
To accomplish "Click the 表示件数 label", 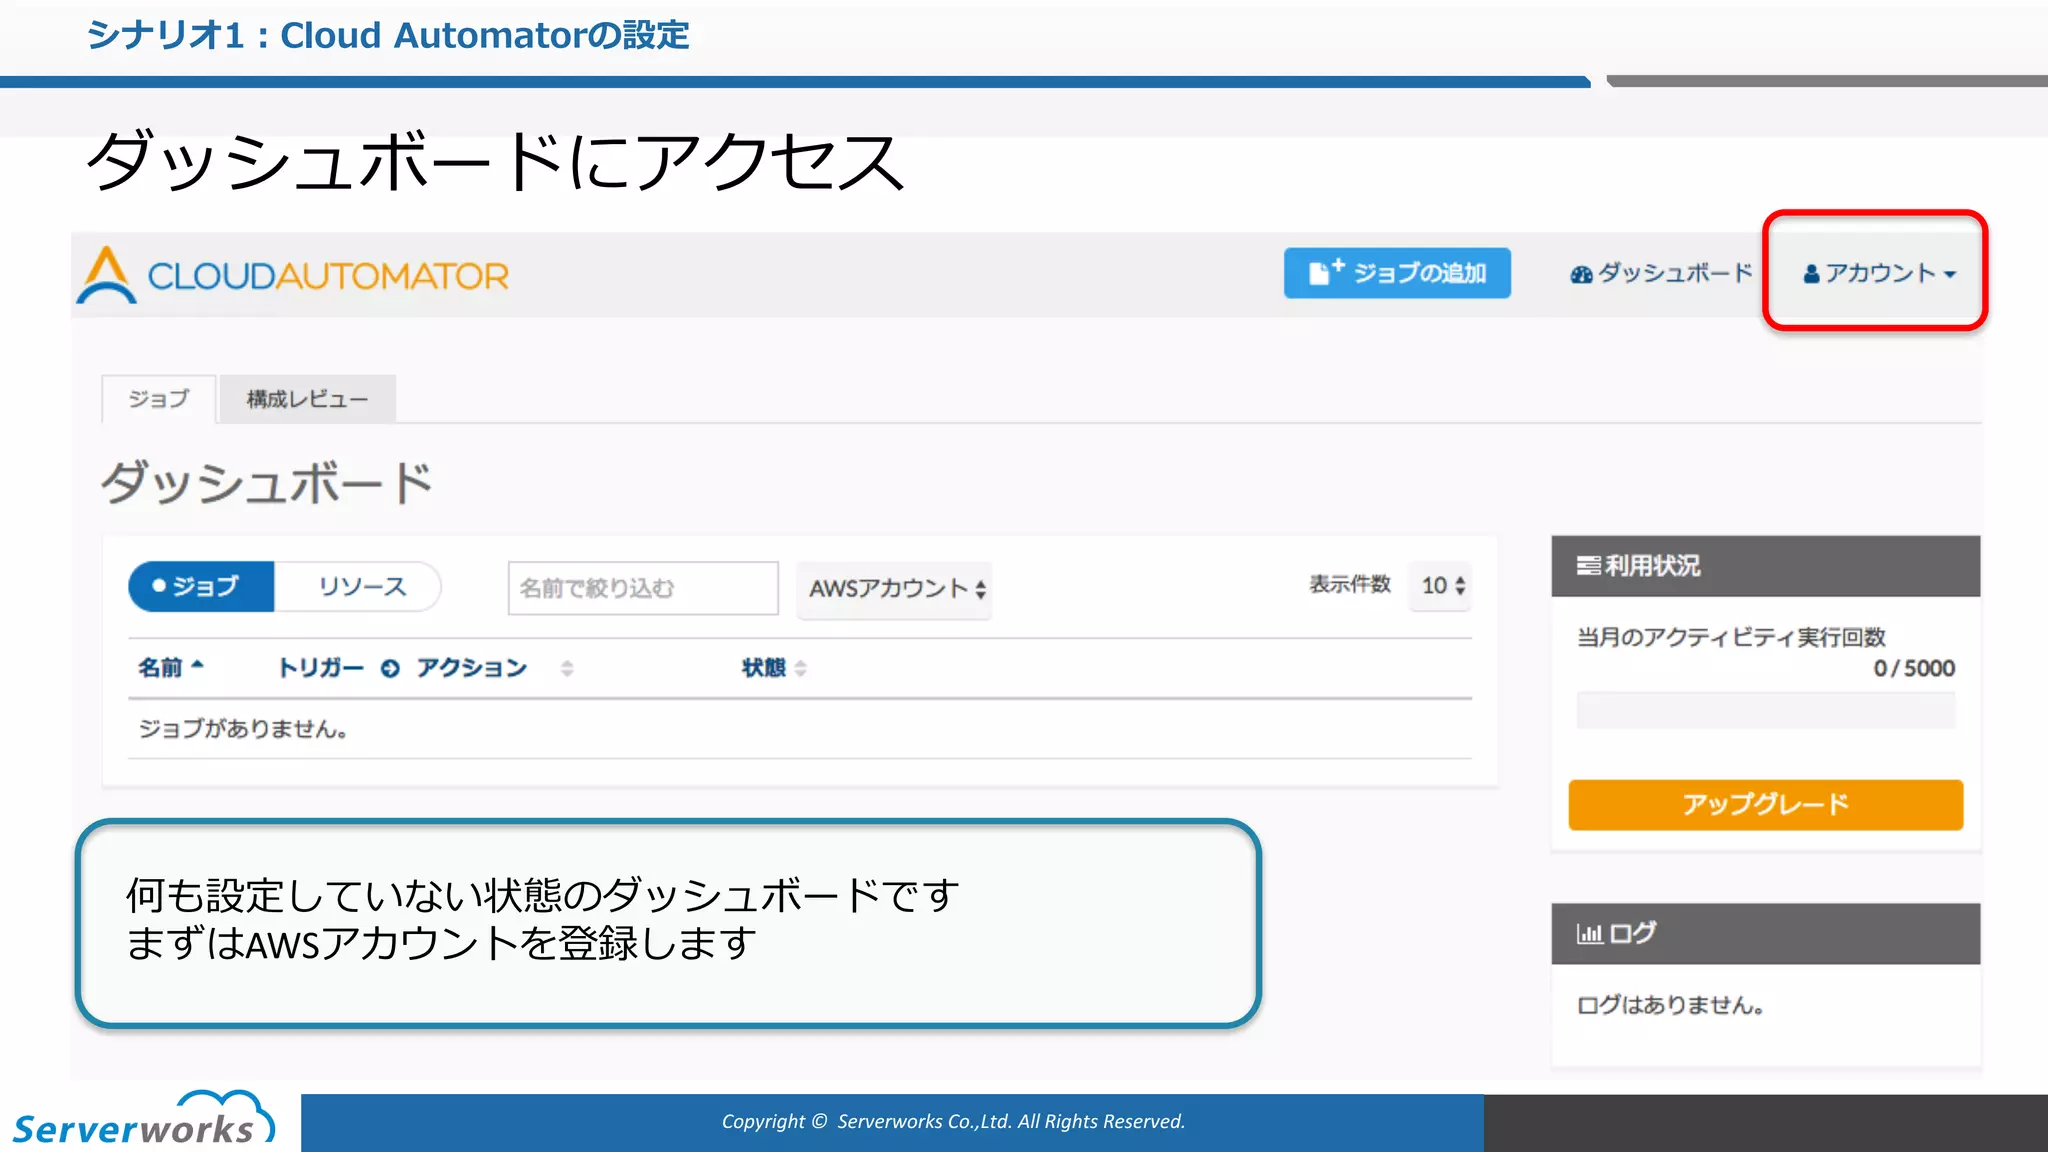I will [x=1350, y=584].
